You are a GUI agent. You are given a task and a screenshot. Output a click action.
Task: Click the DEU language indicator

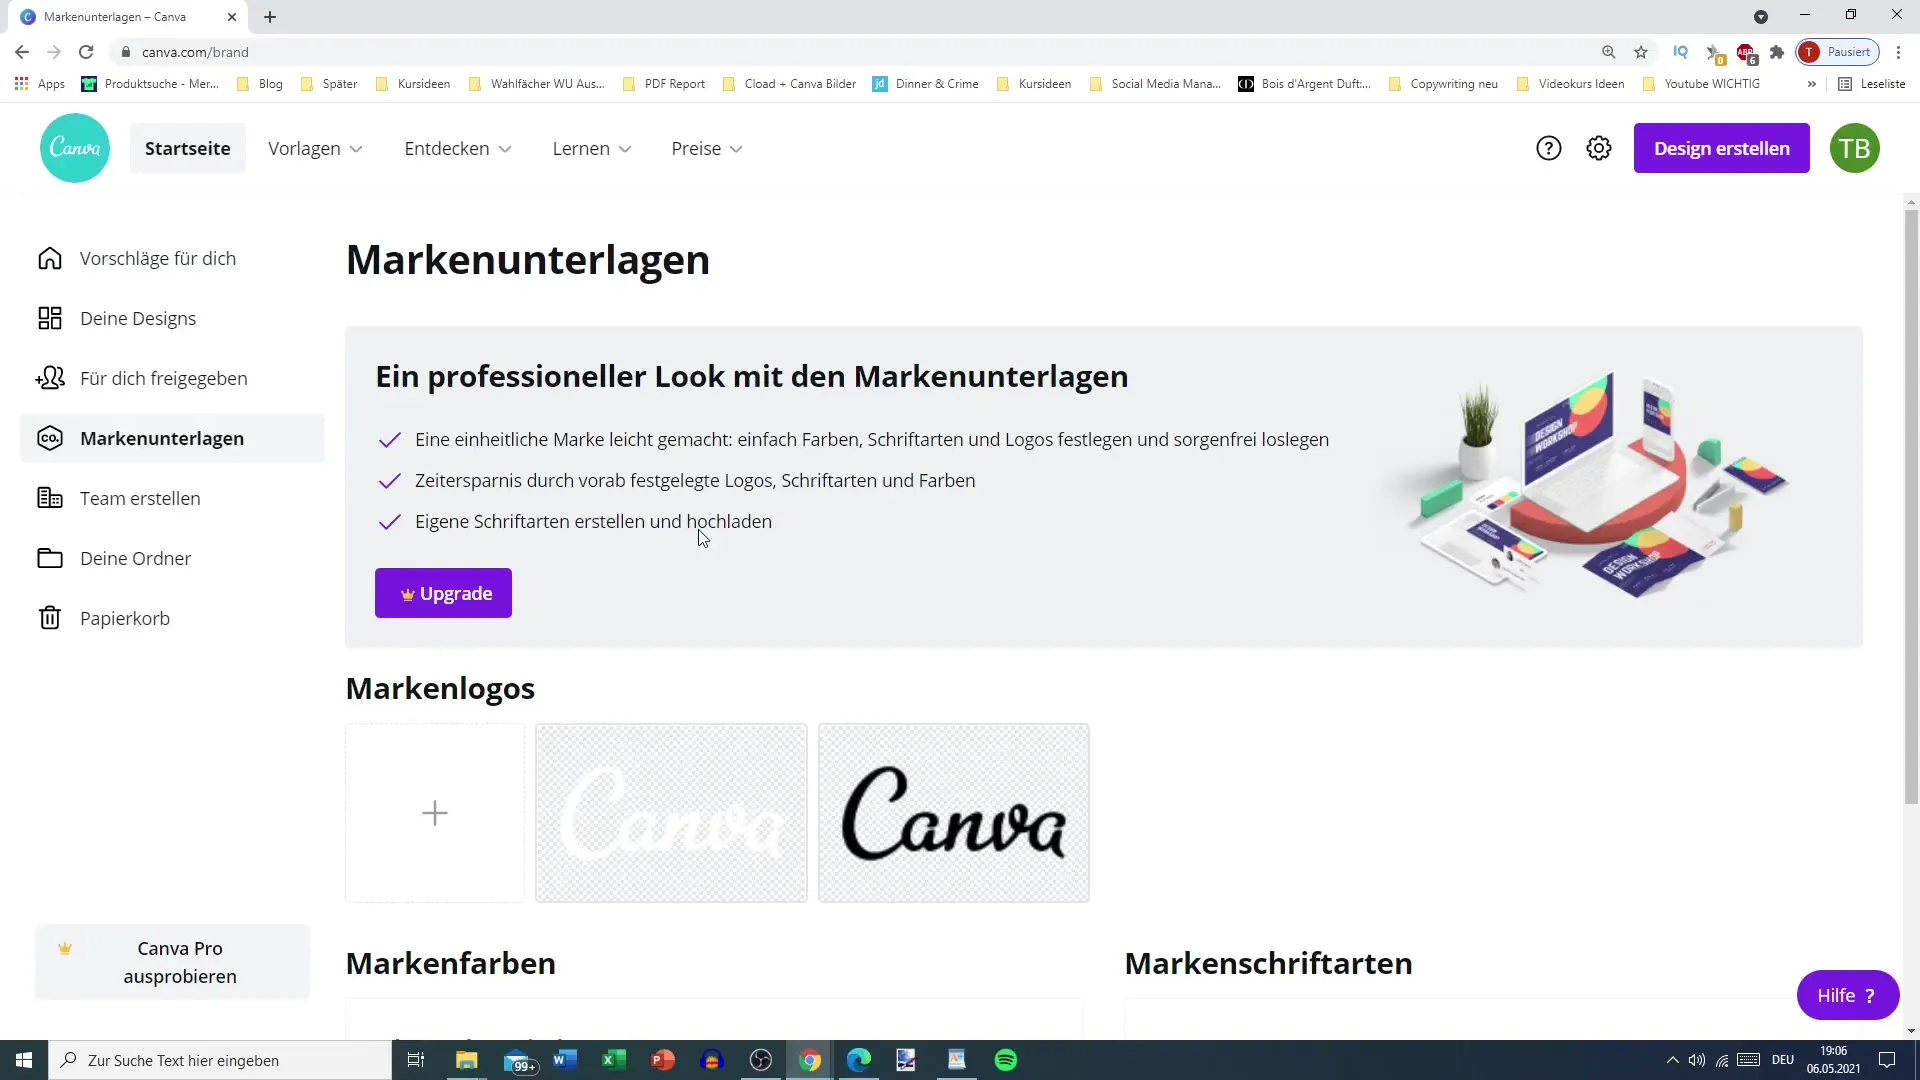1782,1060
